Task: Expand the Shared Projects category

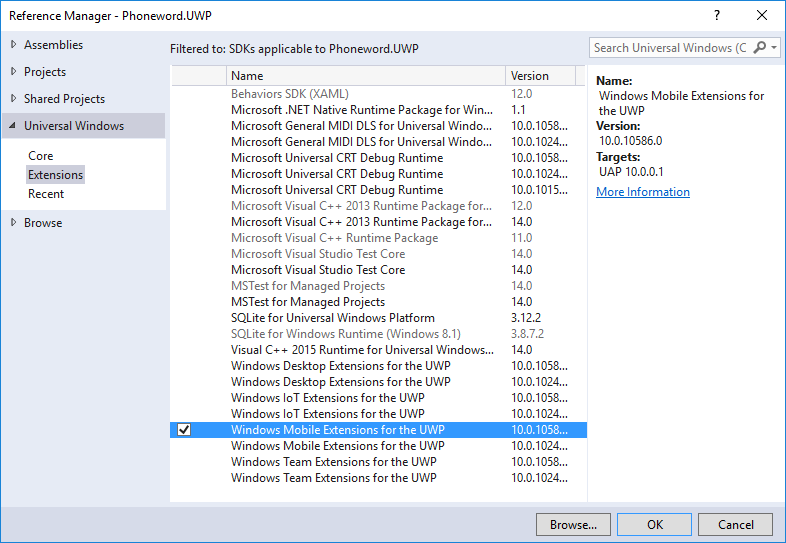Action: pyautogui.click(x=13, y=99)
